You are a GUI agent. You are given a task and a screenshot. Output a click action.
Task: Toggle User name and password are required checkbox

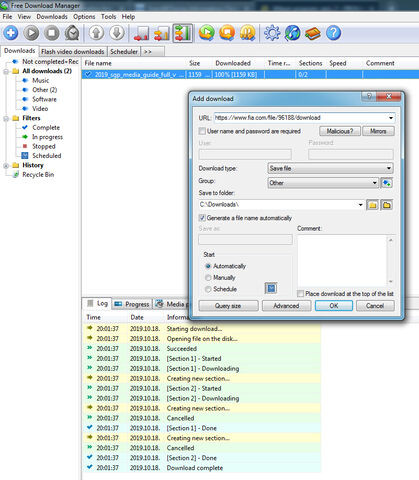click(202, 131)
